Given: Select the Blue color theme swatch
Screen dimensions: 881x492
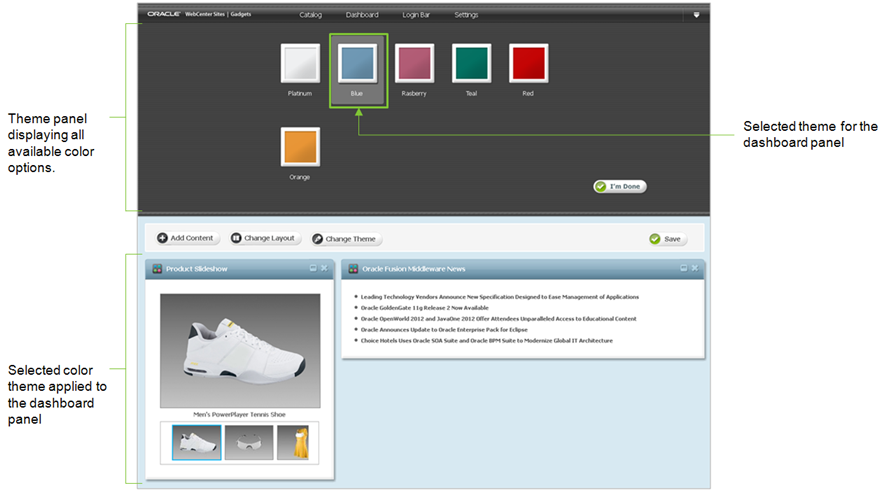Looking at the screenshot, I should point(357,63).
